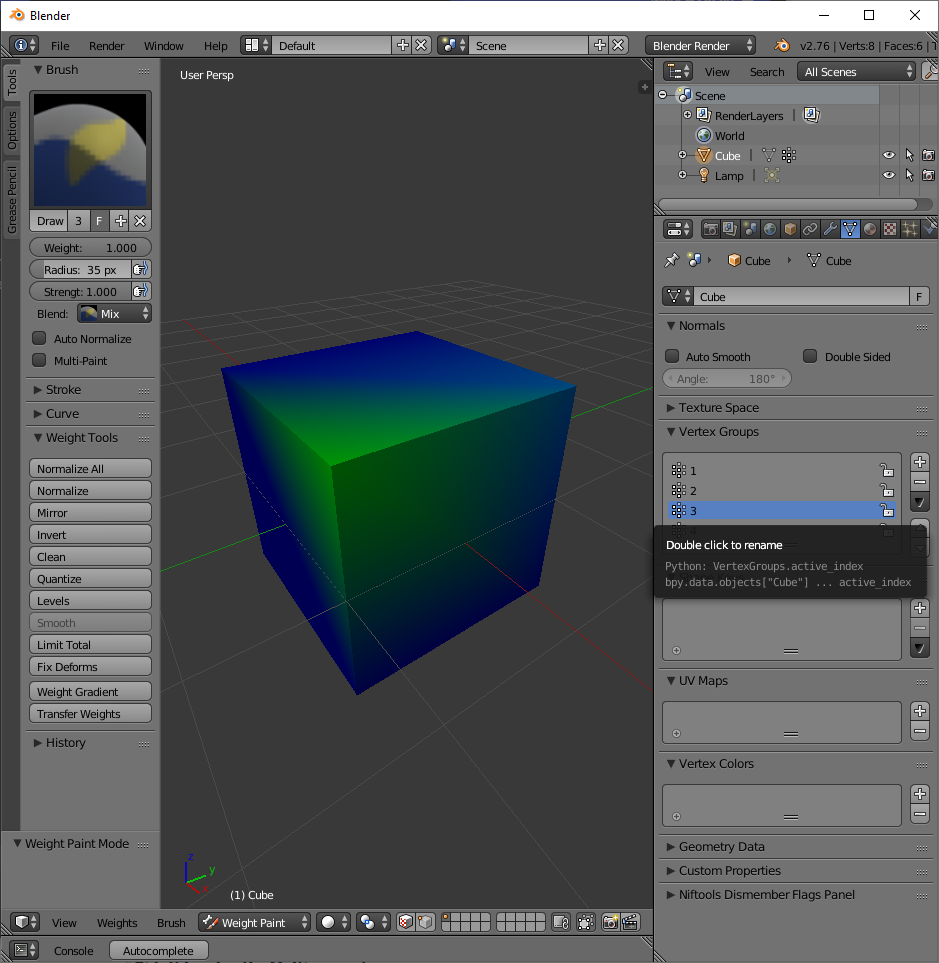Open the Weights menu in 3D header
The image size is (939, 963).
pos(117,922)
